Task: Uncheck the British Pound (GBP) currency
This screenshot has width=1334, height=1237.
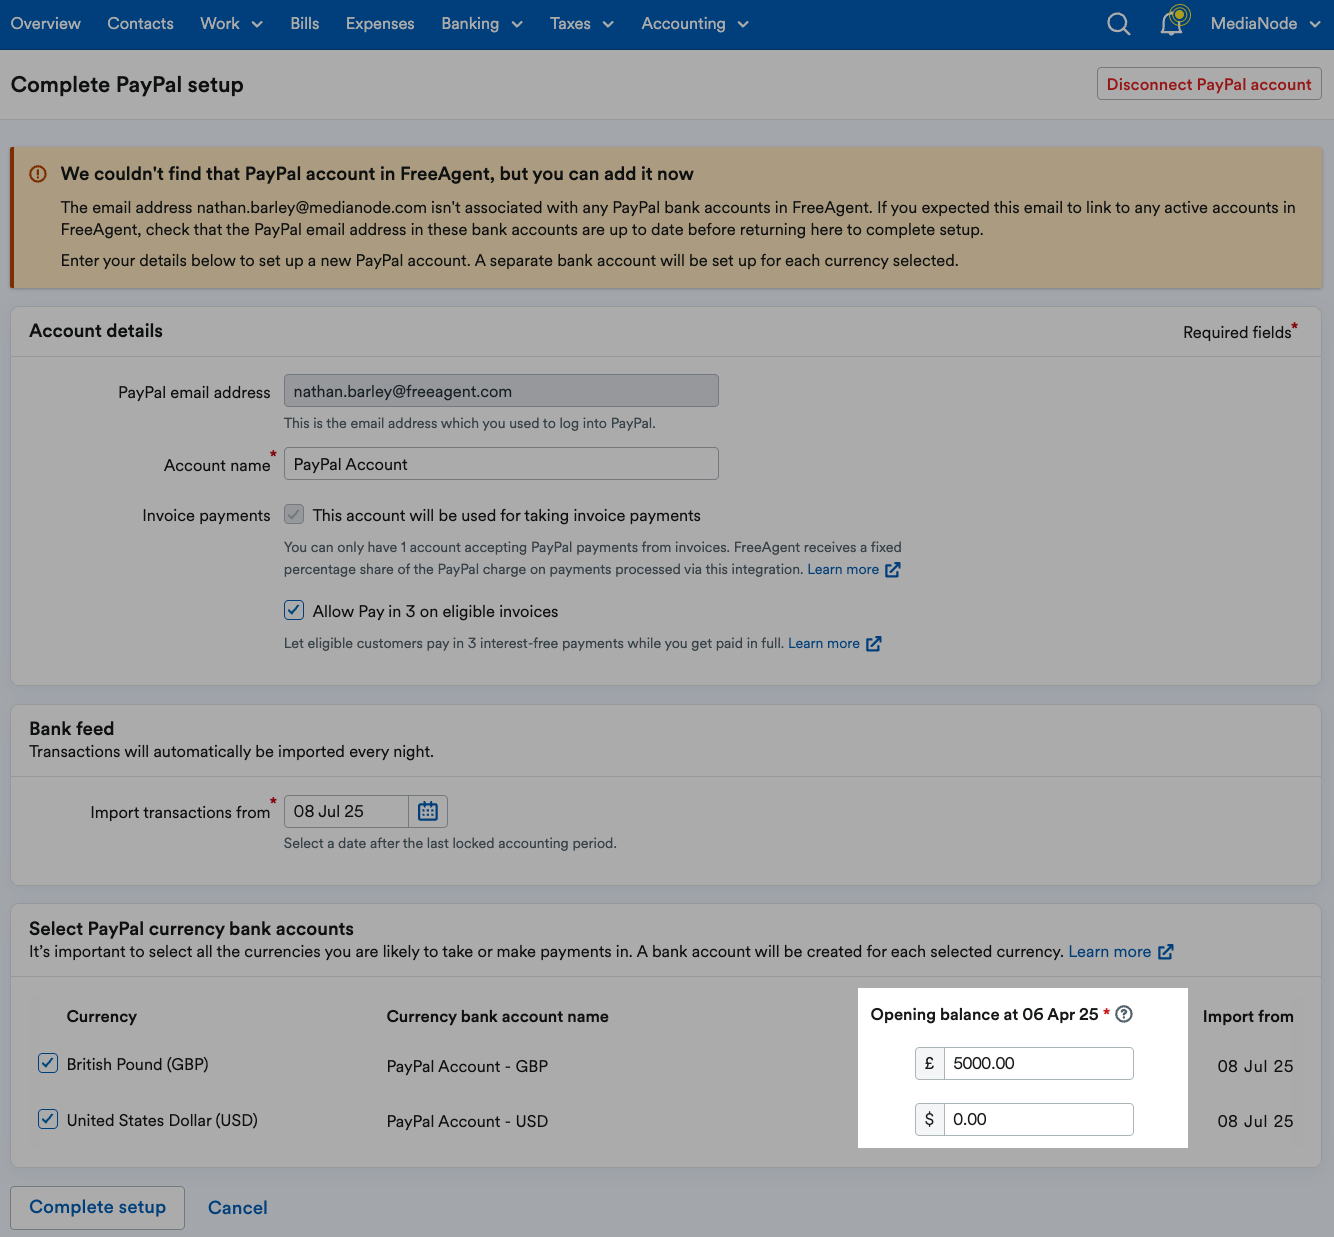Action: pyautogui.click(x=48, y=1063)
